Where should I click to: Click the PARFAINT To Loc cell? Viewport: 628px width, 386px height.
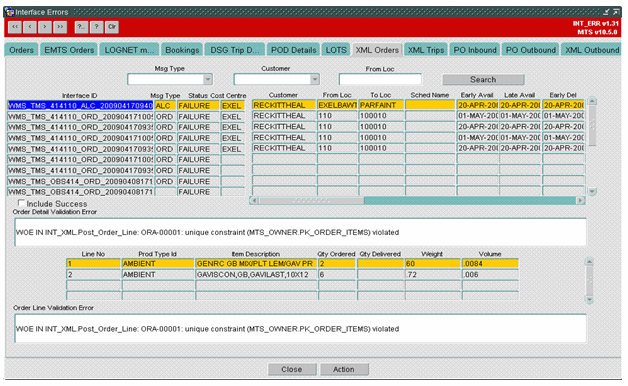pos(381,105)
